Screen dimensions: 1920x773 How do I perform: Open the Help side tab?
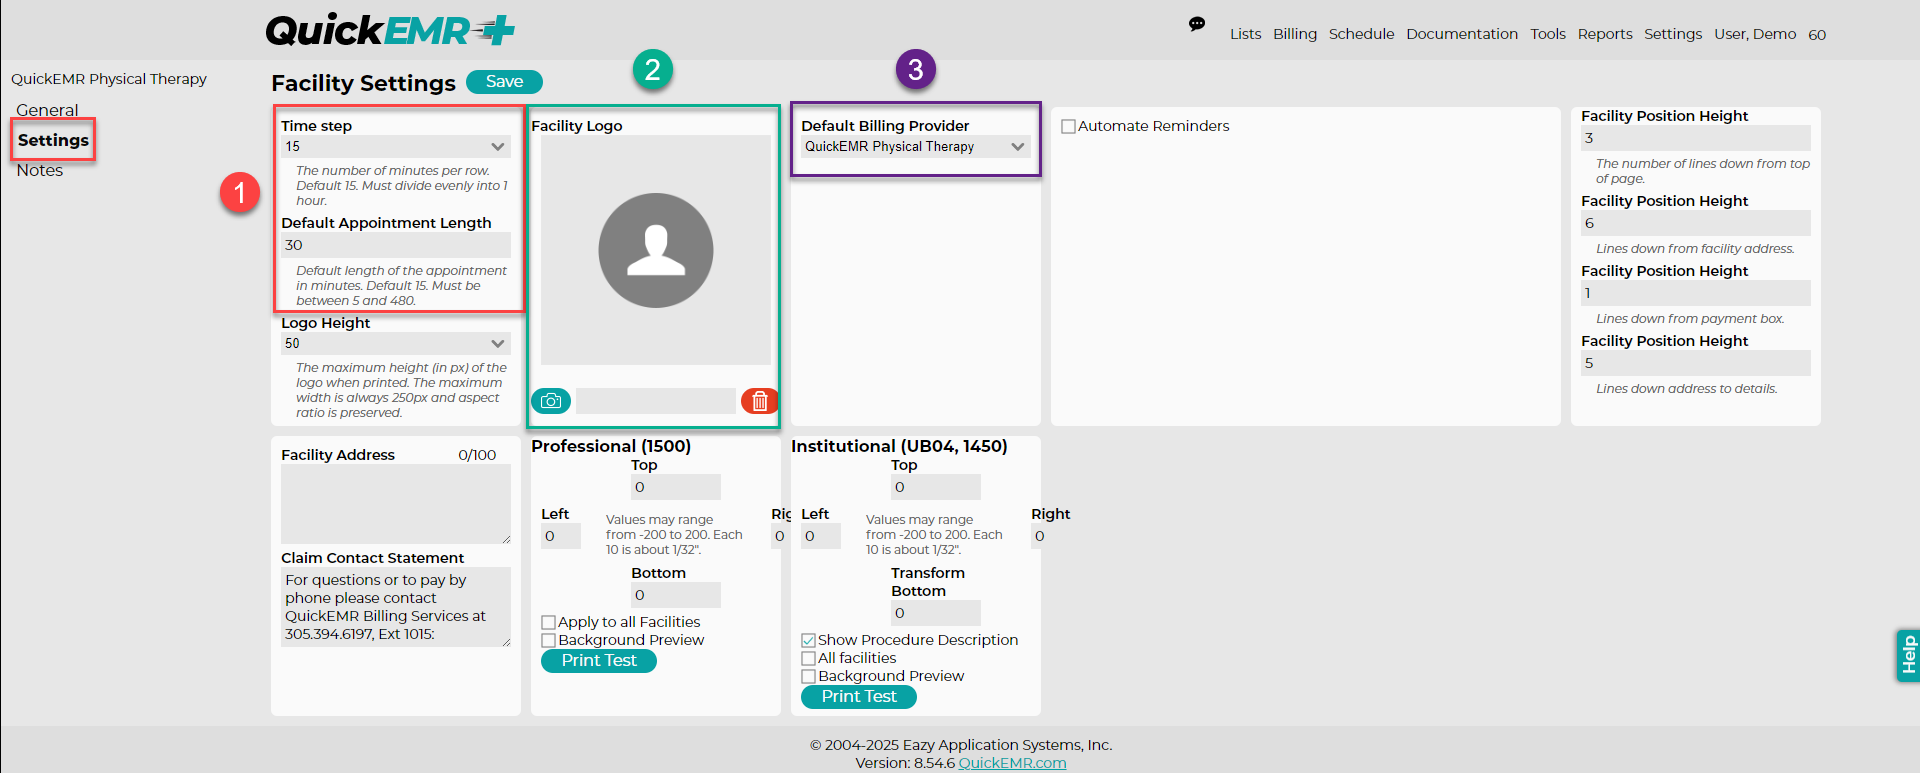coord(1908,655)
